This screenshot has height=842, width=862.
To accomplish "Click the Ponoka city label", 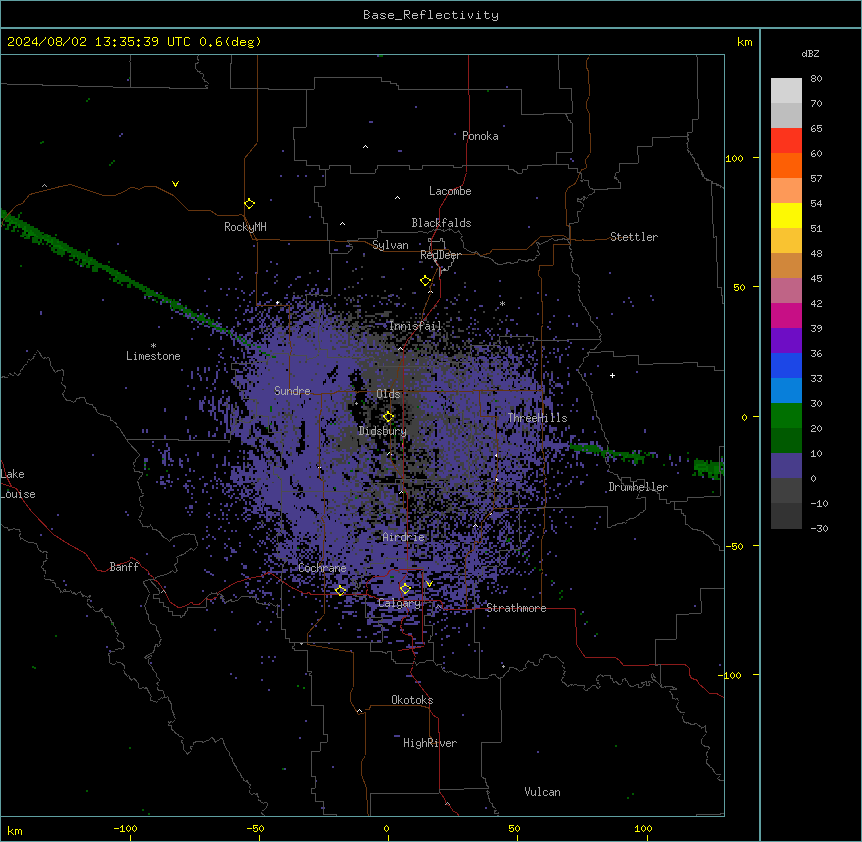I will (480, 136).
